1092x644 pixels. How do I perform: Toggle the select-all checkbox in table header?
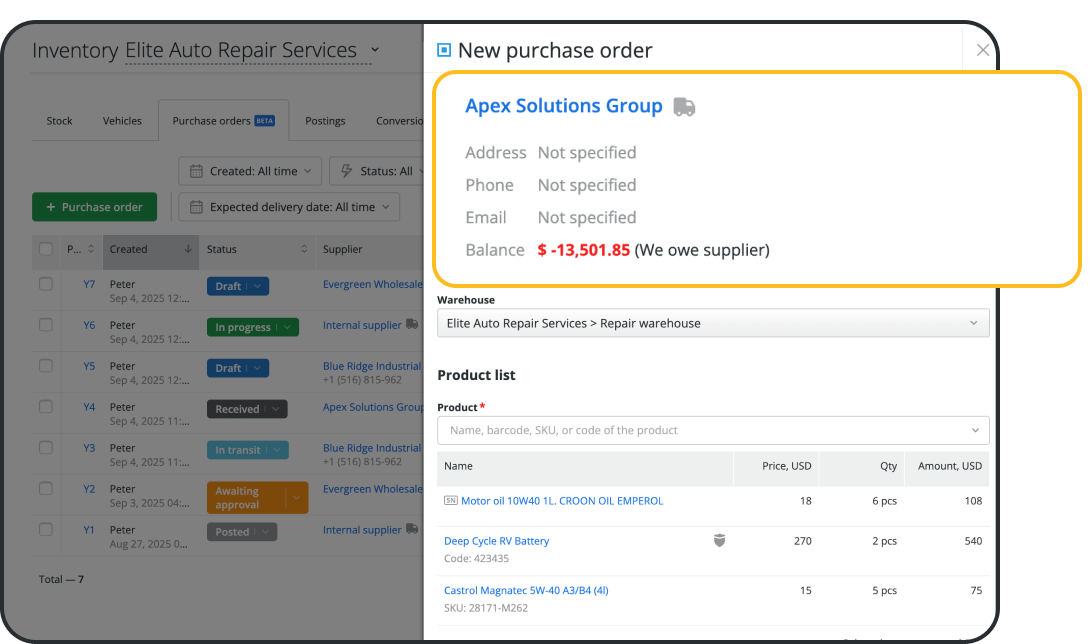click(46, 249)
